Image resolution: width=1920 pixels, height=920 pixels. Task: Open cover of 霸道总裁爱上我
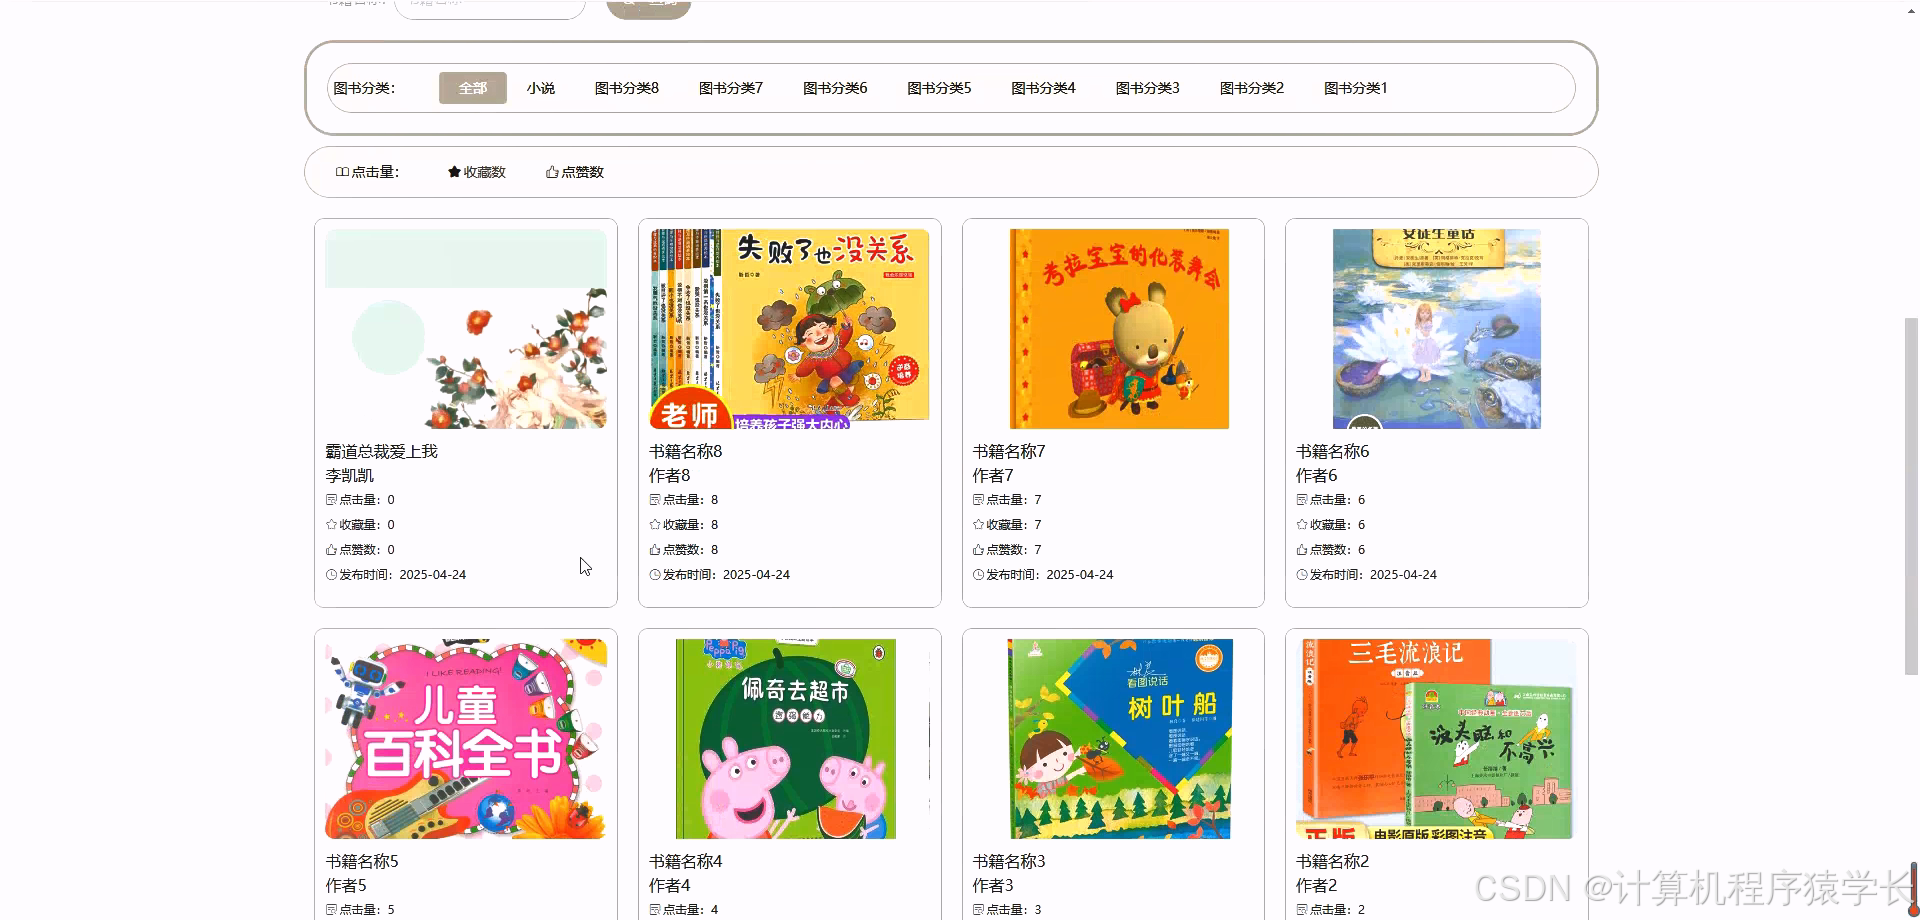point(466,329)
